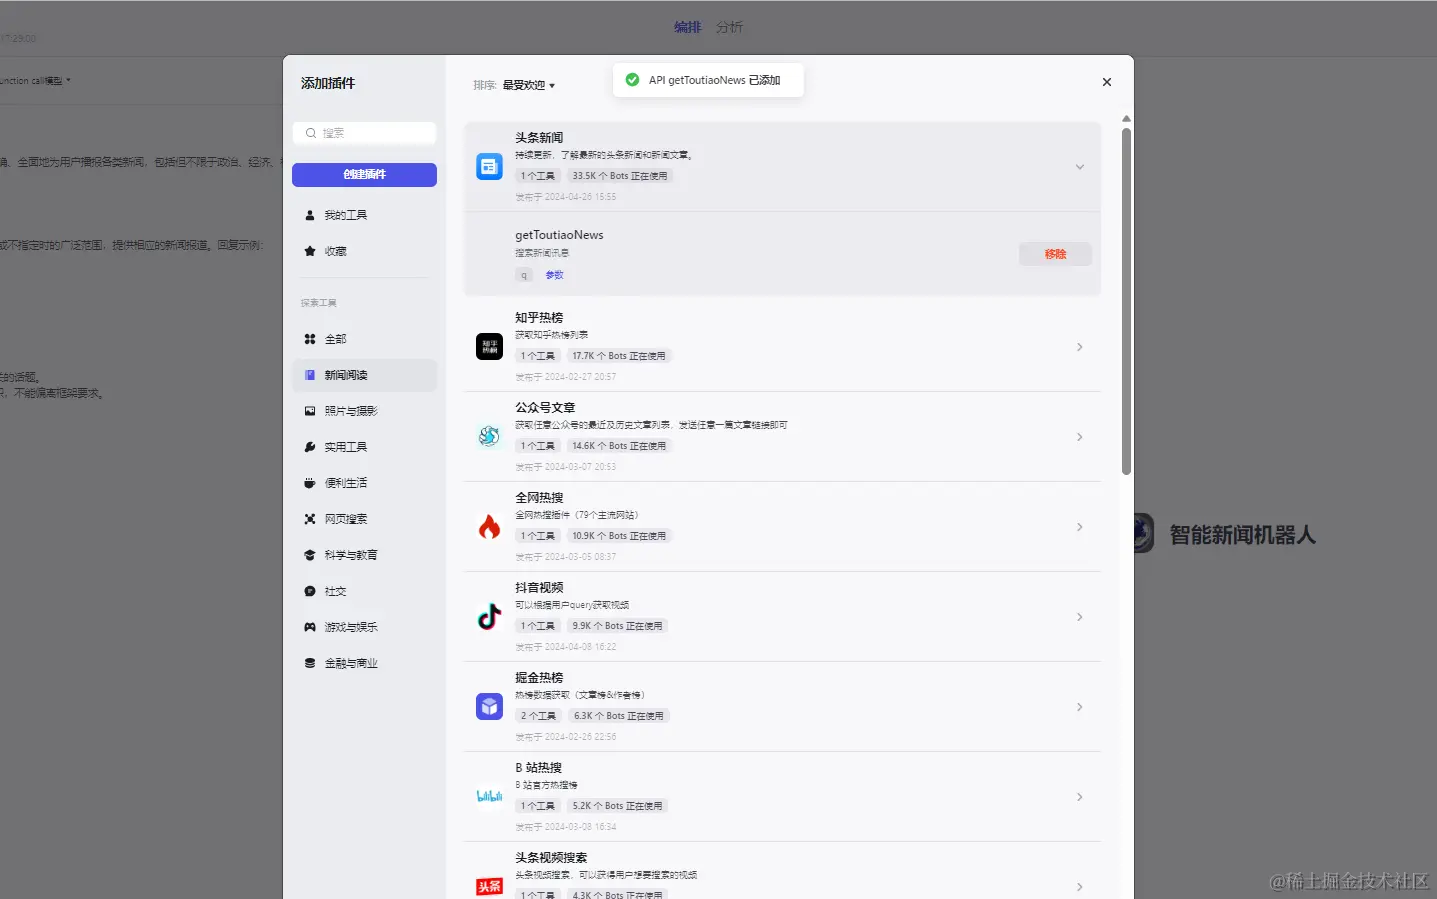The height and width of the screenshot is (899, 1437).
Task: Click the 创建插件 button
Action: click(364, 174)
